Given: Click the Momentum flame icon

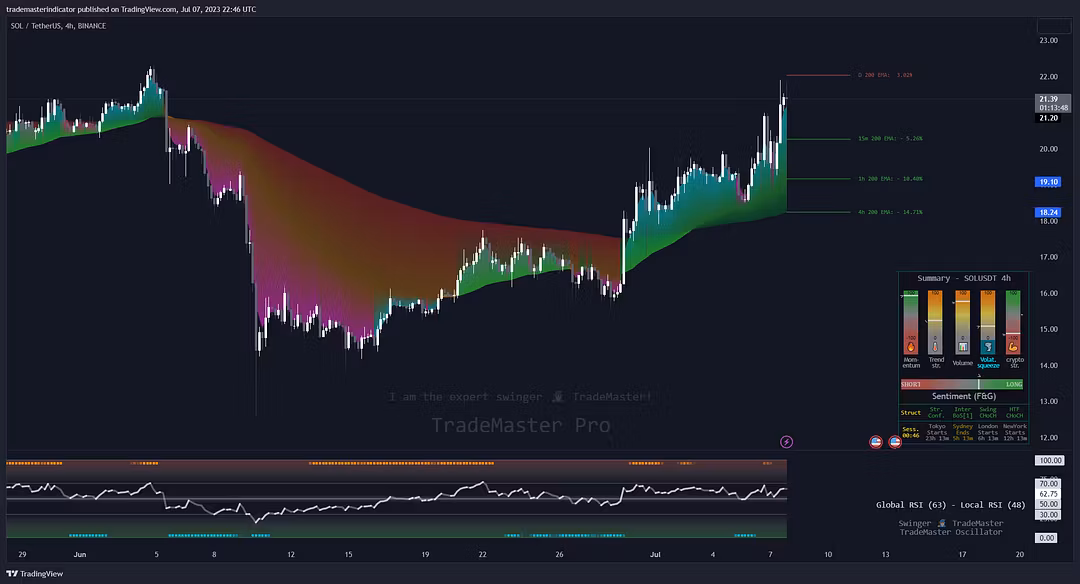Looking at the screenshot, I should [x=910, y=347].
